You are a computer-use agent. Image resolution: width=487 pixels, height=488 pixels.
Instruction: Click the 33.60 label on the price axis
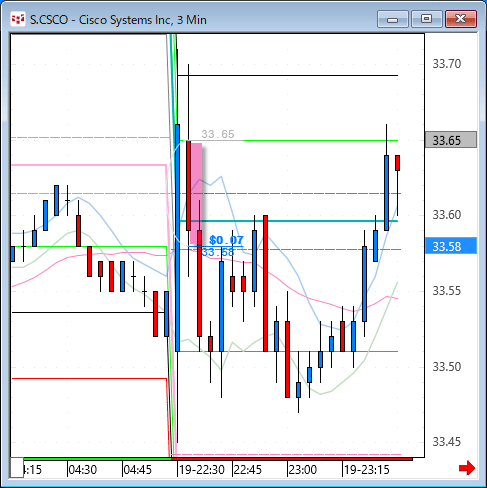tap(447, 215)
